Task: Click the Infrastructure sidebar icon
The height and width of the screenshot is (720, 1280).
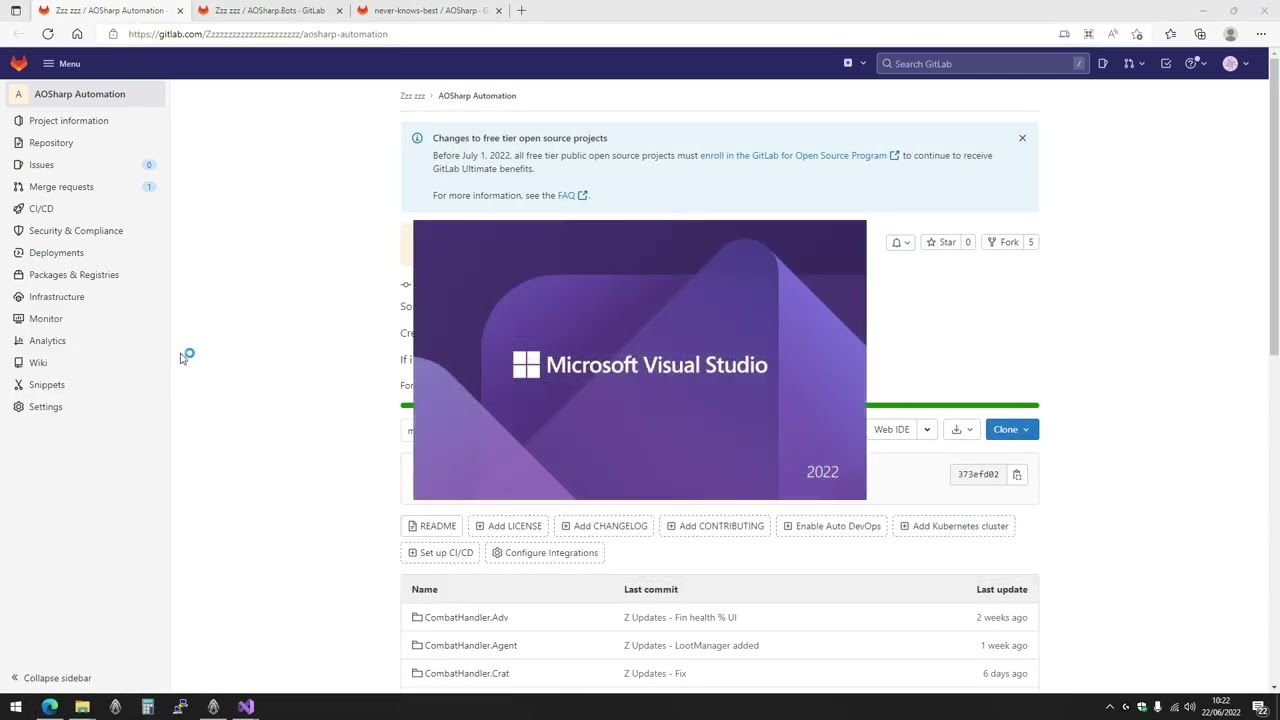Action: (19, 297)
